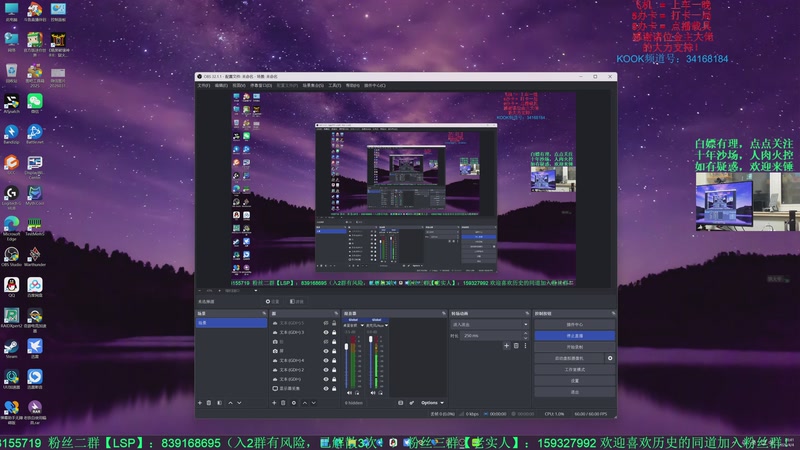The height and width of the screenshot is (450, 800).
Task: Open the 编辑(E) menu
Action: point(221,86)
